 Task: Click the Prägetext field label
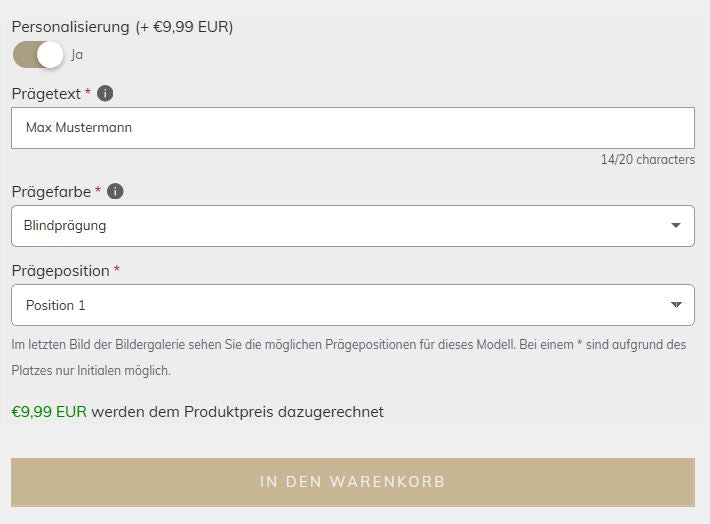point(45,94)
